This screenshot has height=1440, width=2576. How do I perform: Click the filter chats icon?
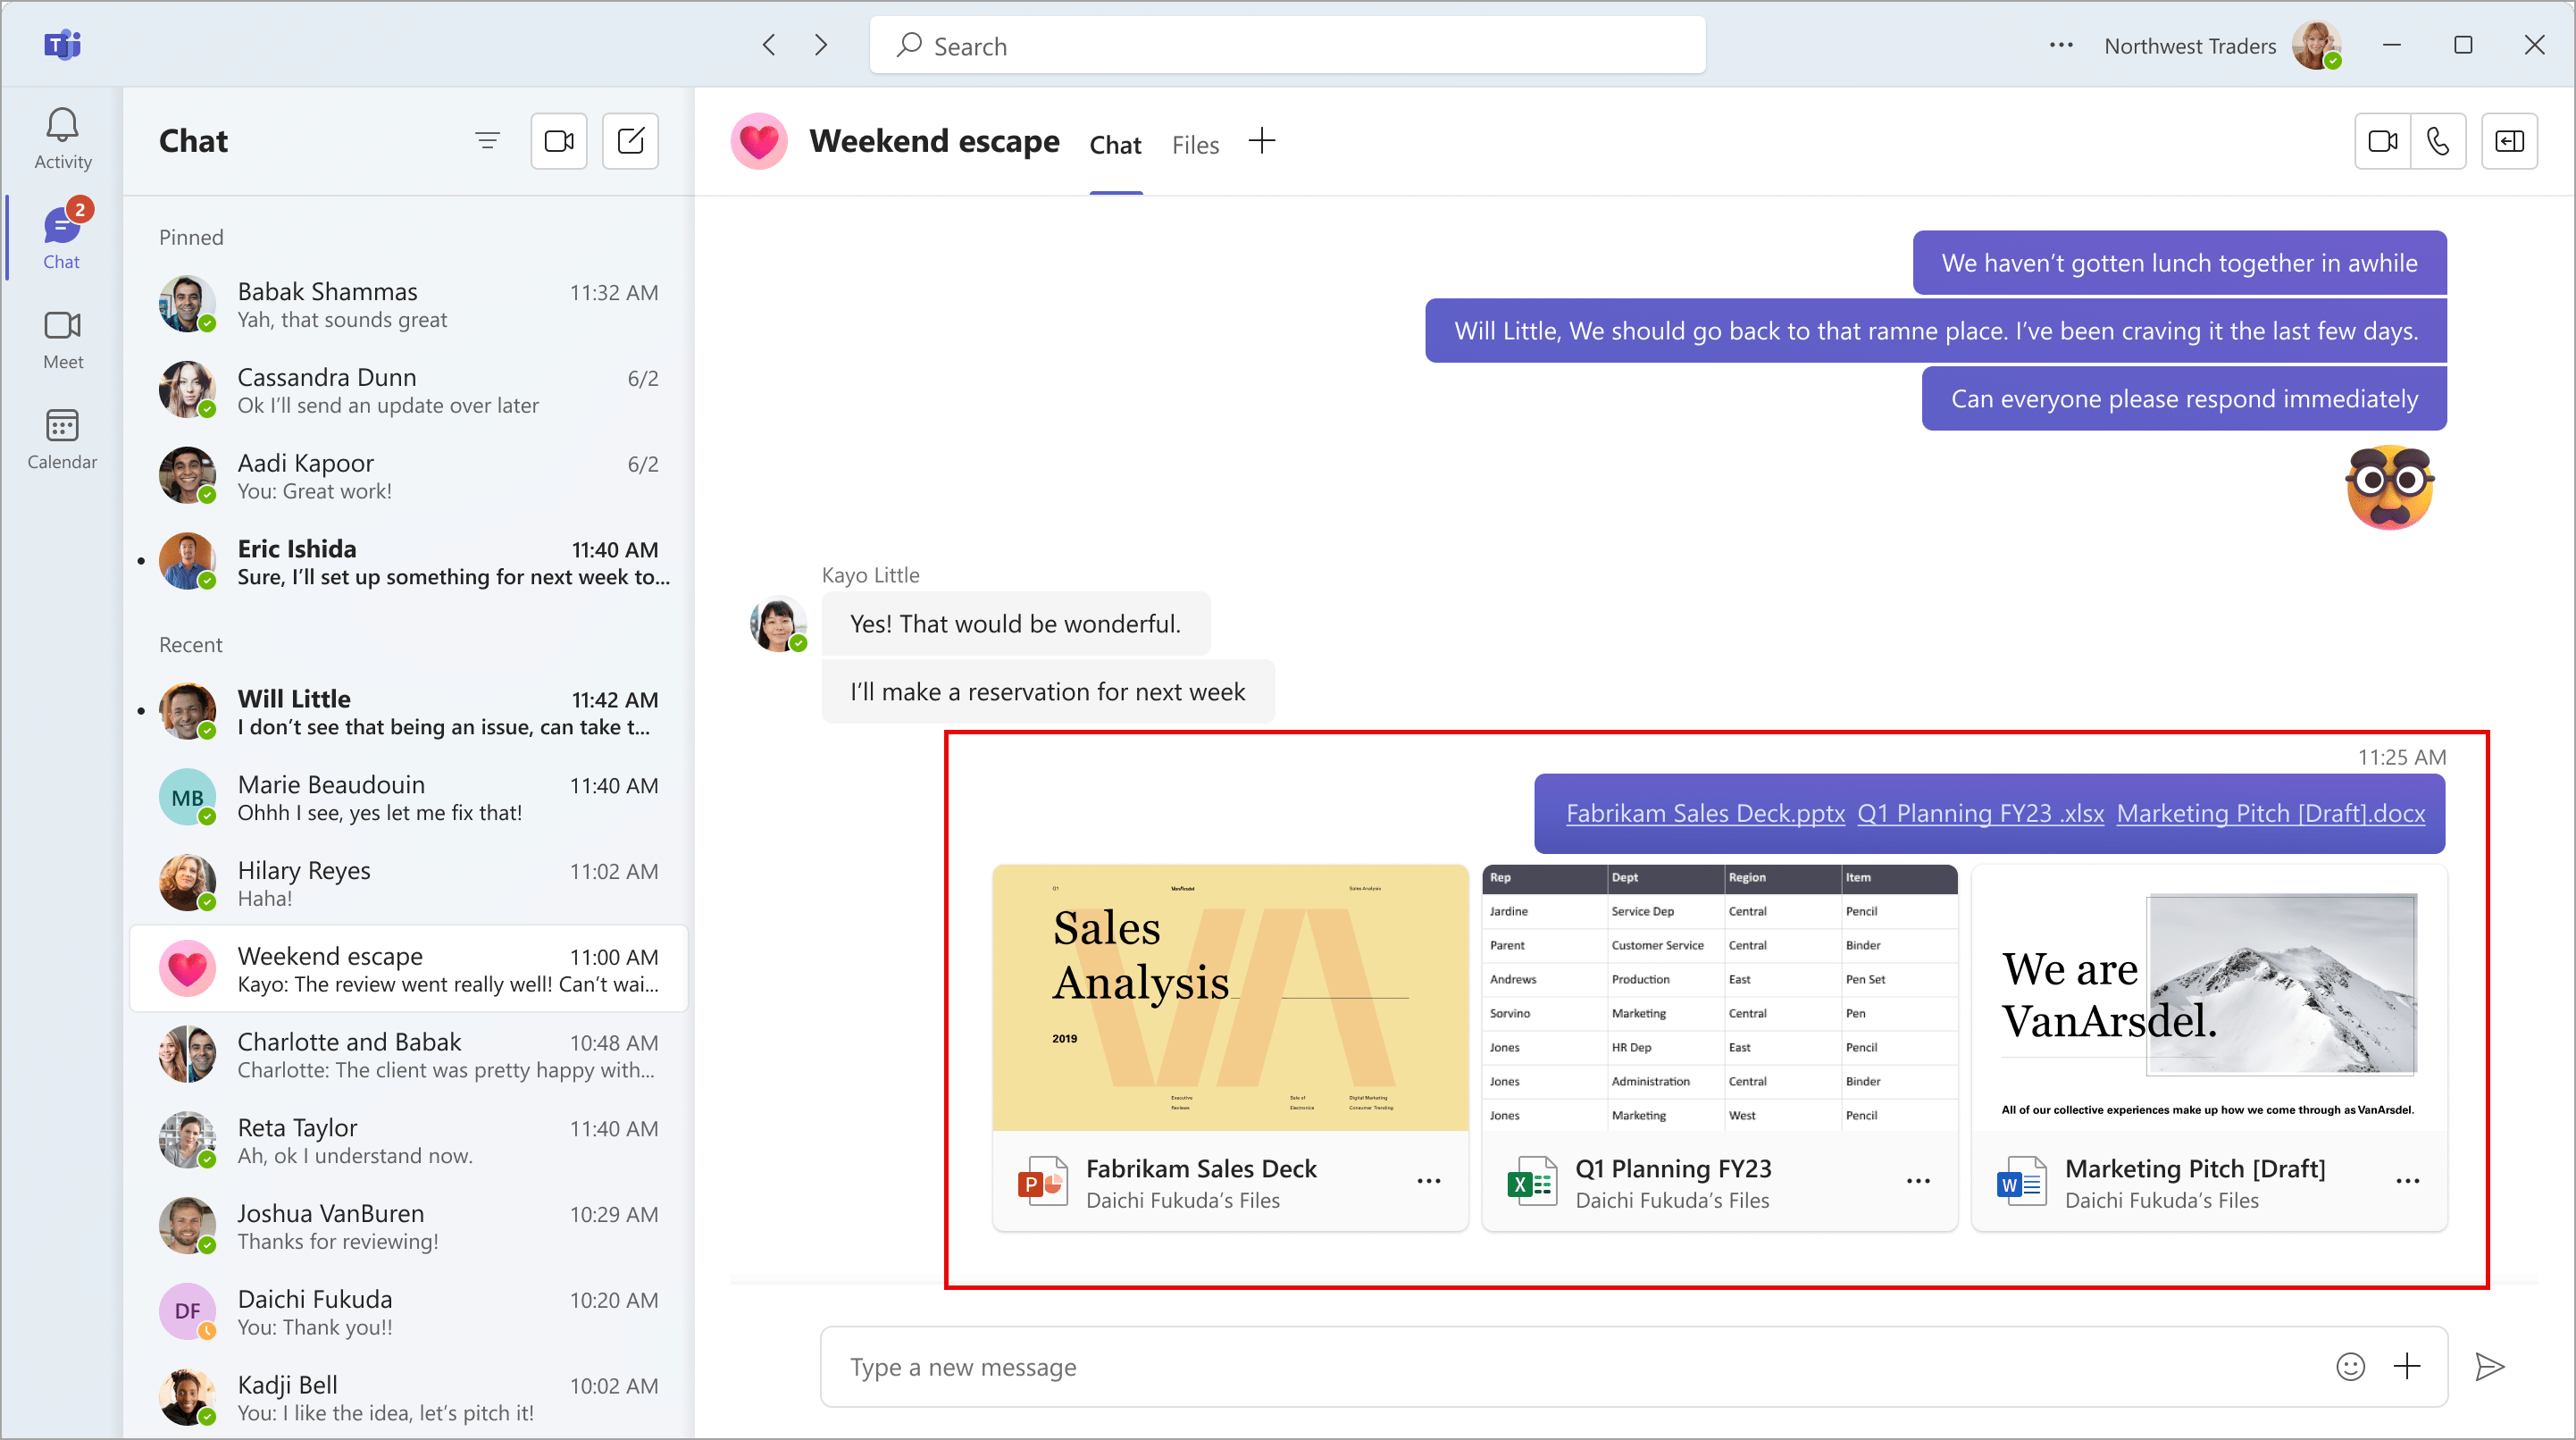pyautogui.click(x=487, y=141)
